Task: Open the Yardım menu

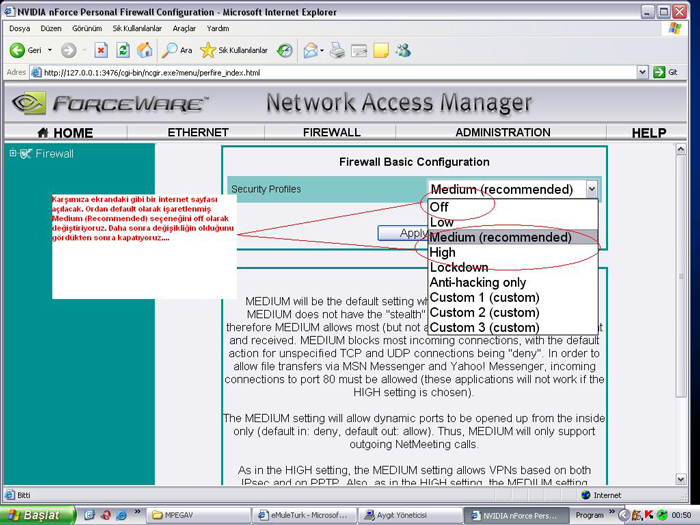Action: (218, 29)
